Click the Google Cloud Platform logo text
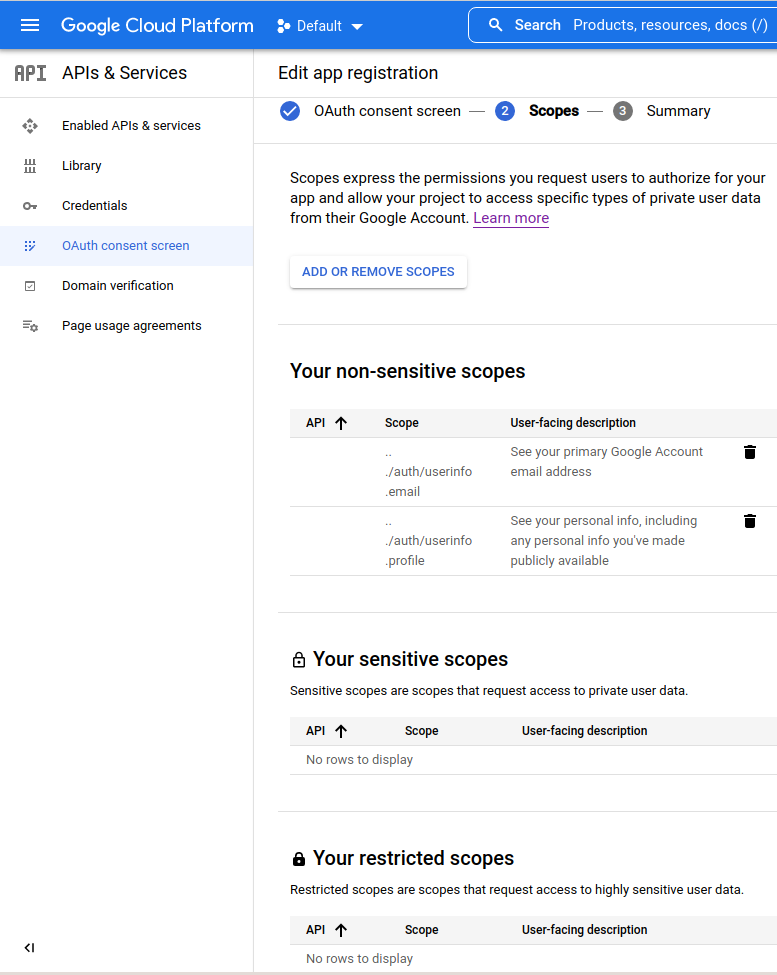Image resolution: width=777 pixels, height=975 pixels. point(157,25)
